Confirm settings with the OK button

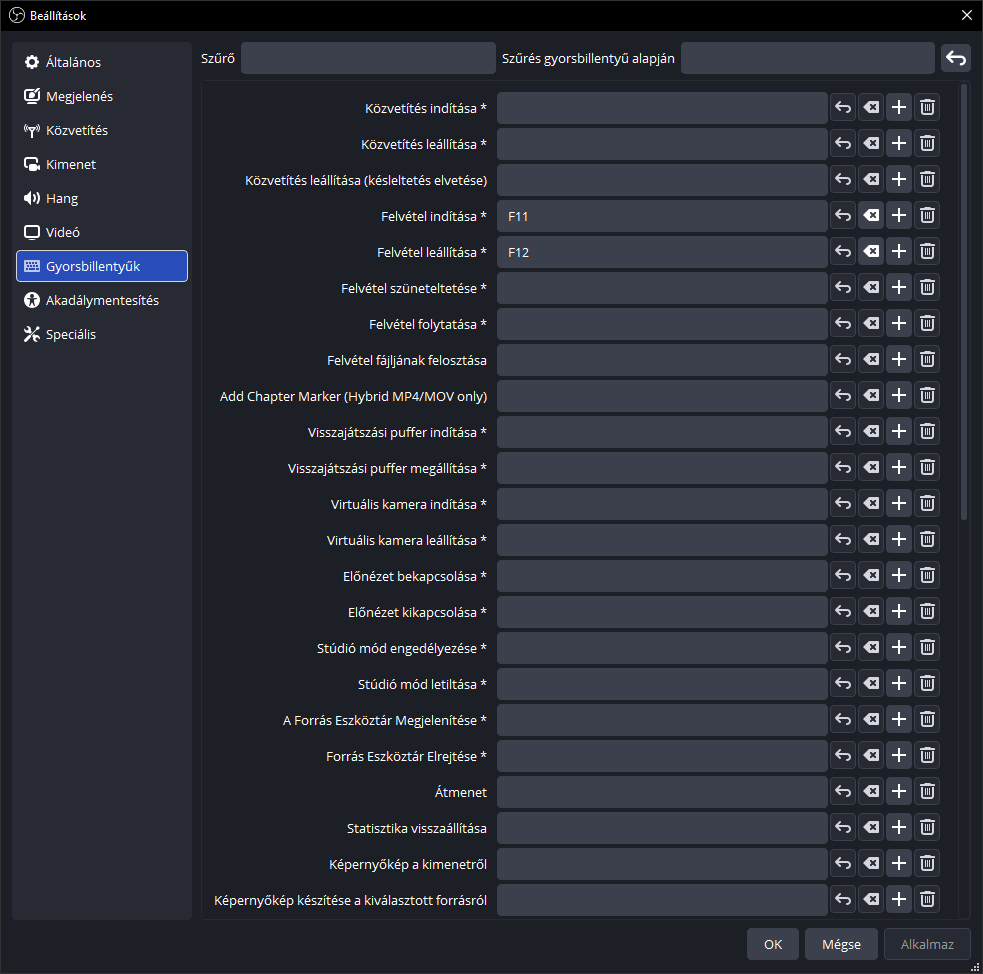pos(772,943)
